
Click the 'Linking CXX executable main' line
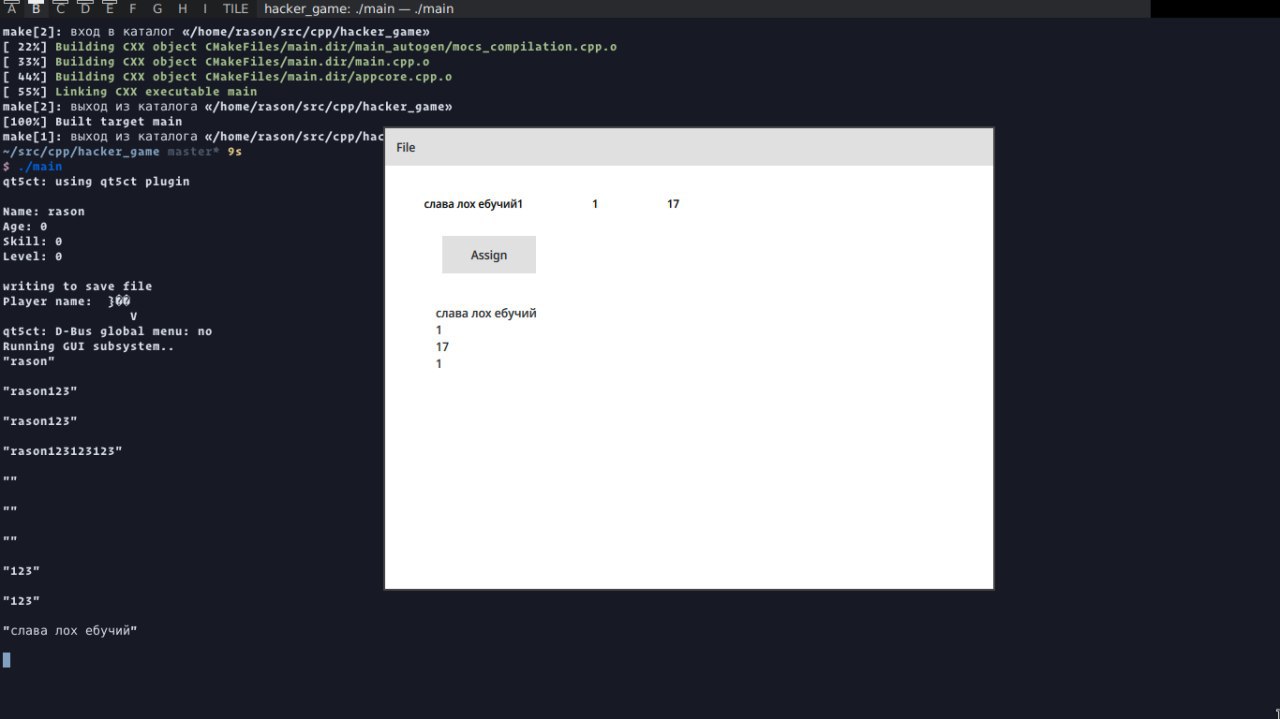156,92
